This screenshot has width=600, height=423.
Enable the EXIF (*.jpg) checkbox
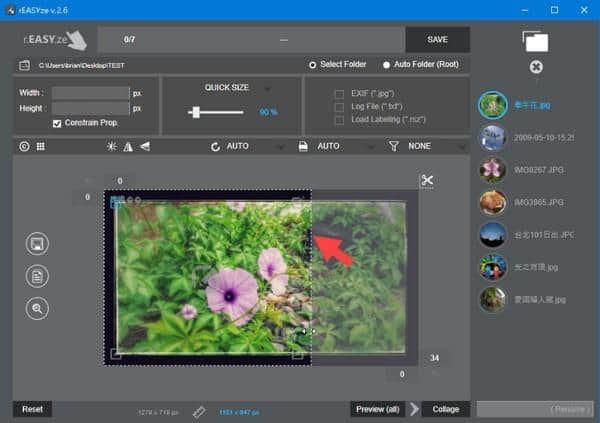pyautogui.click(x=339, y=93)
